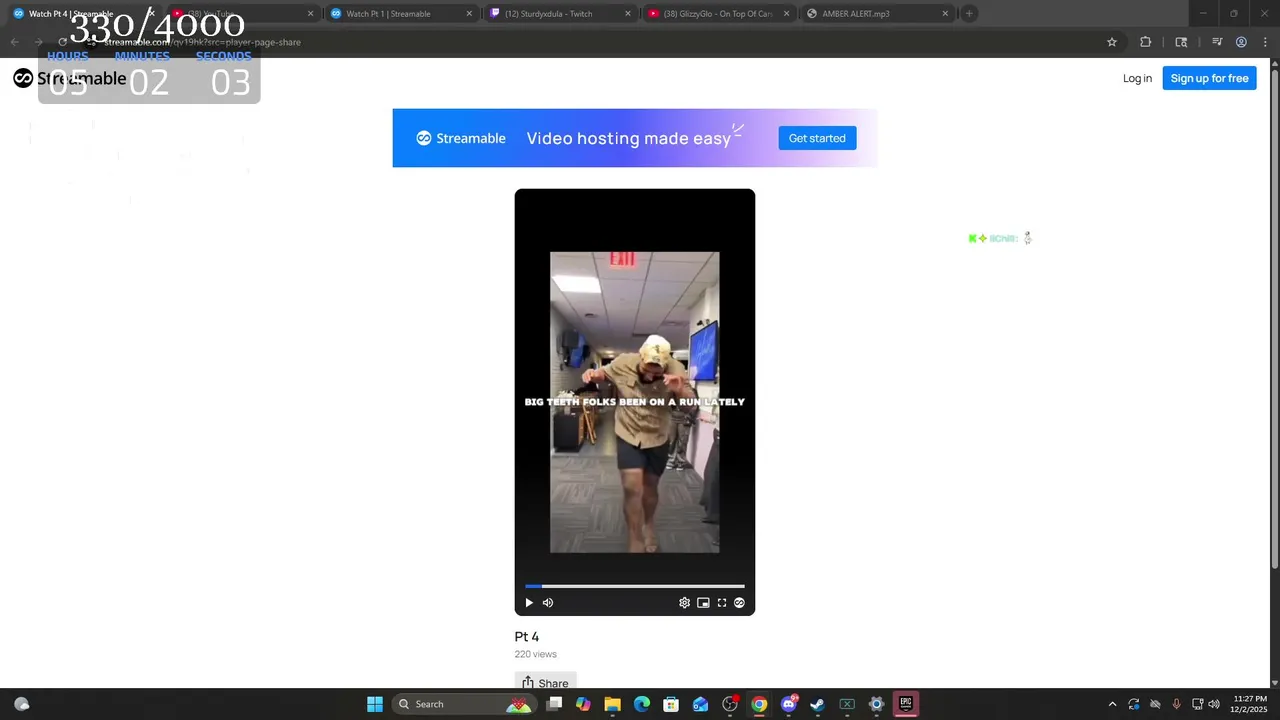Image resolution: width=1280 pixels, height=720 pixels.
Task: Open Steam from the taskbar
Action: point(817,704)
